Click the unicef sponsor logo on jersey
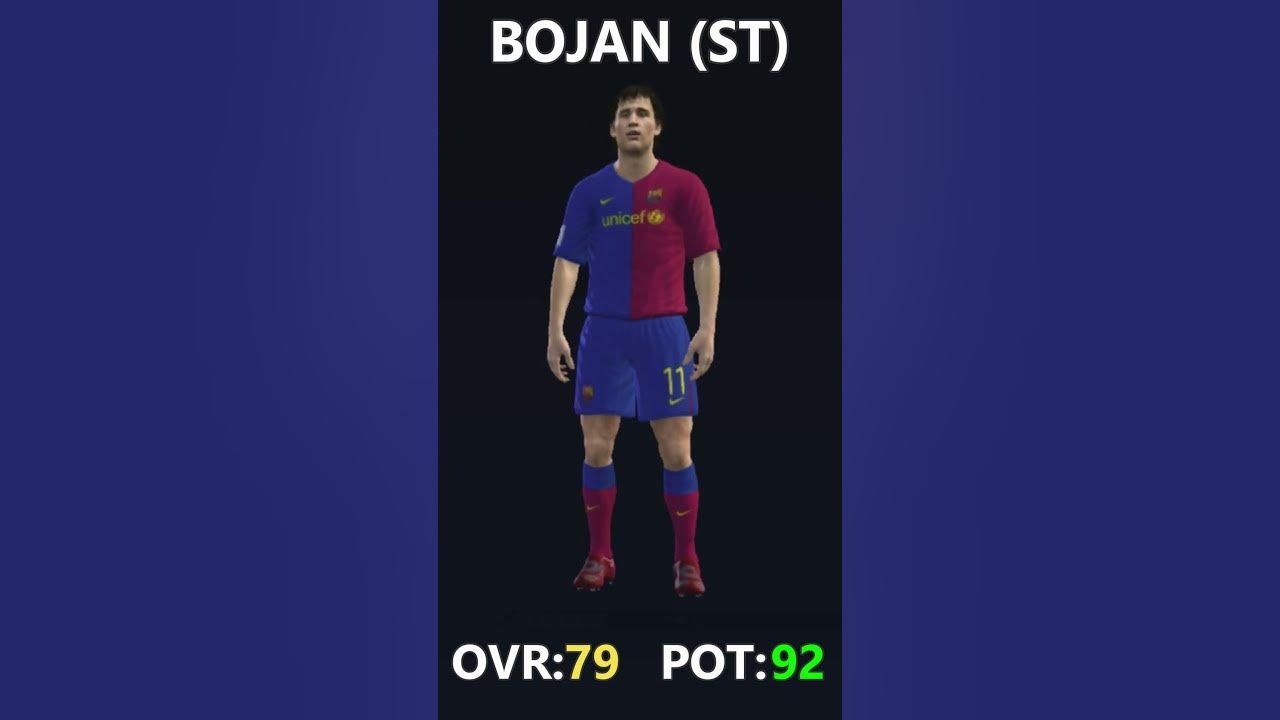Image resolution: width=1280 pixels, height=720 pixels. (x=633, y=218)
